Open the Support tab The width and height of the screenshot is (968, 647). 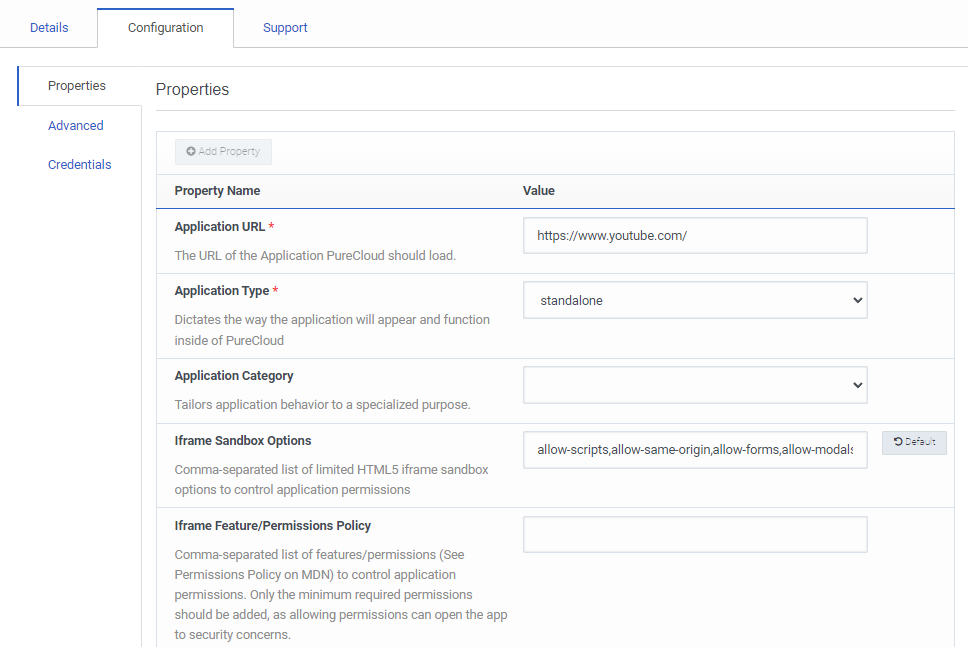click(x=285, y=27)
